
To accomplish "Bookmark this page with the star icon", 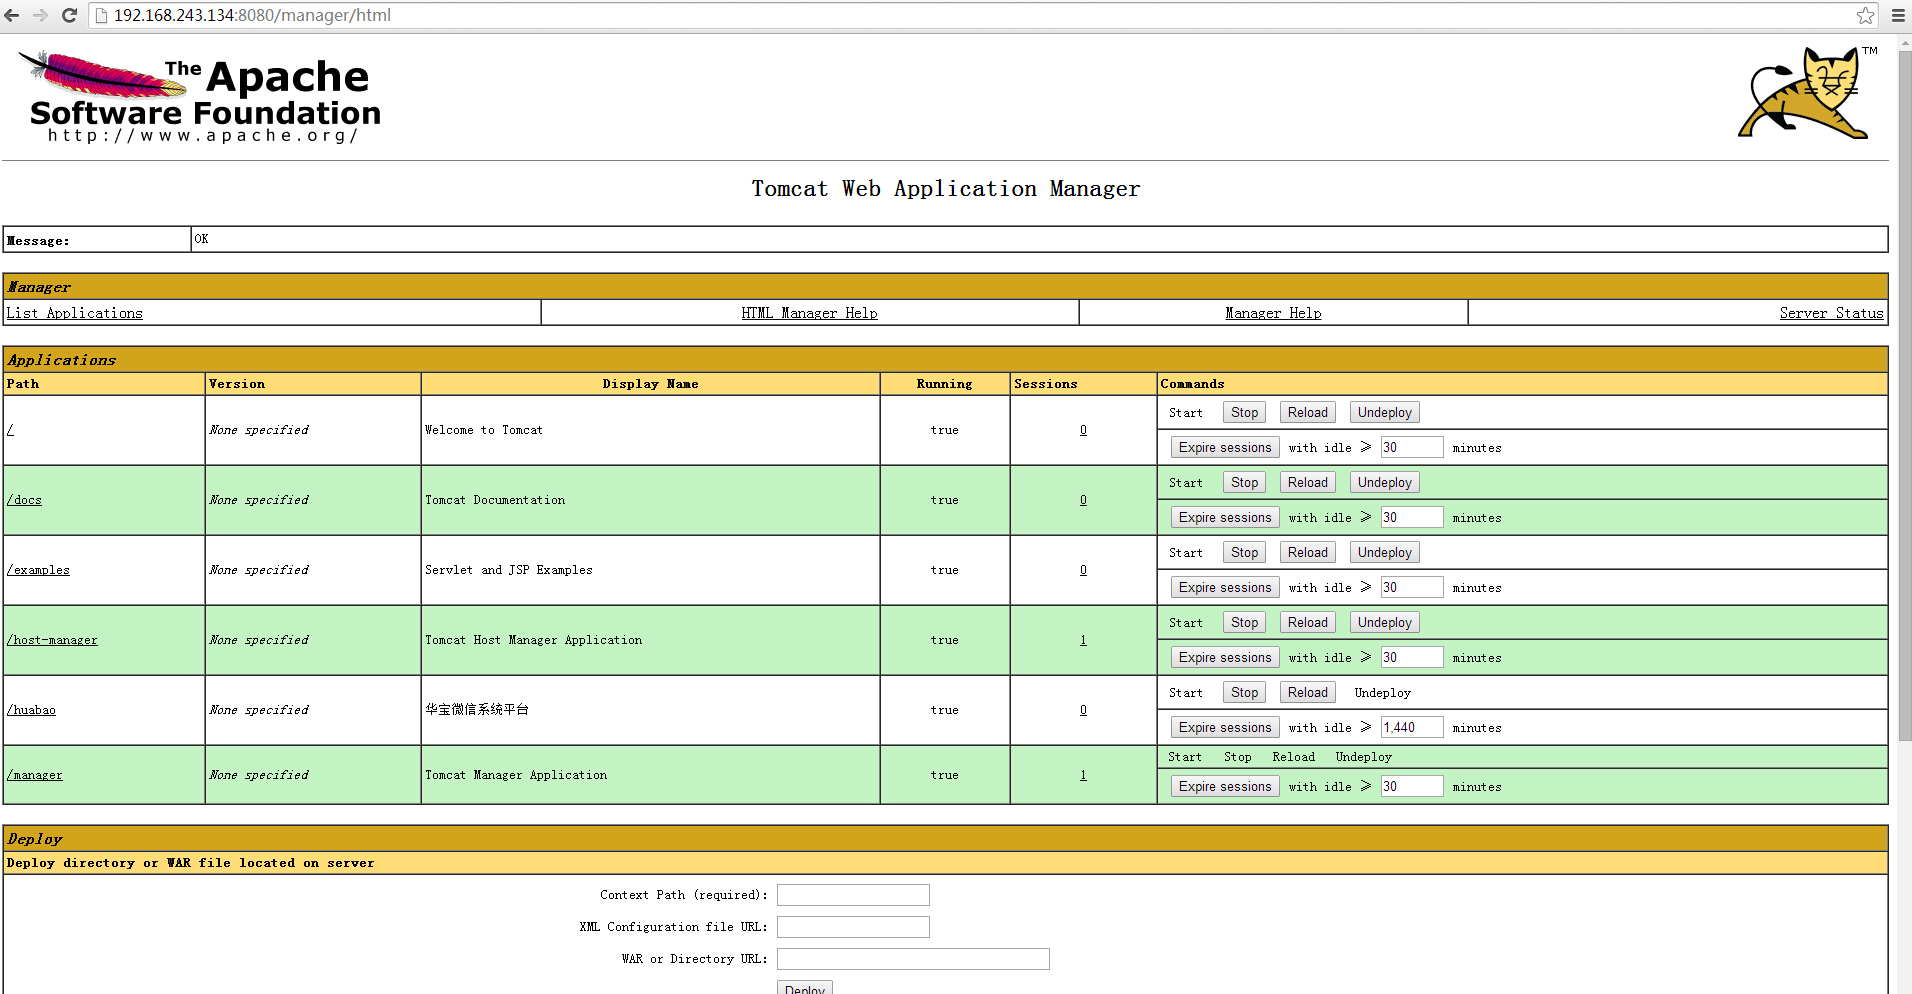I will click(x=1865, y=15).
